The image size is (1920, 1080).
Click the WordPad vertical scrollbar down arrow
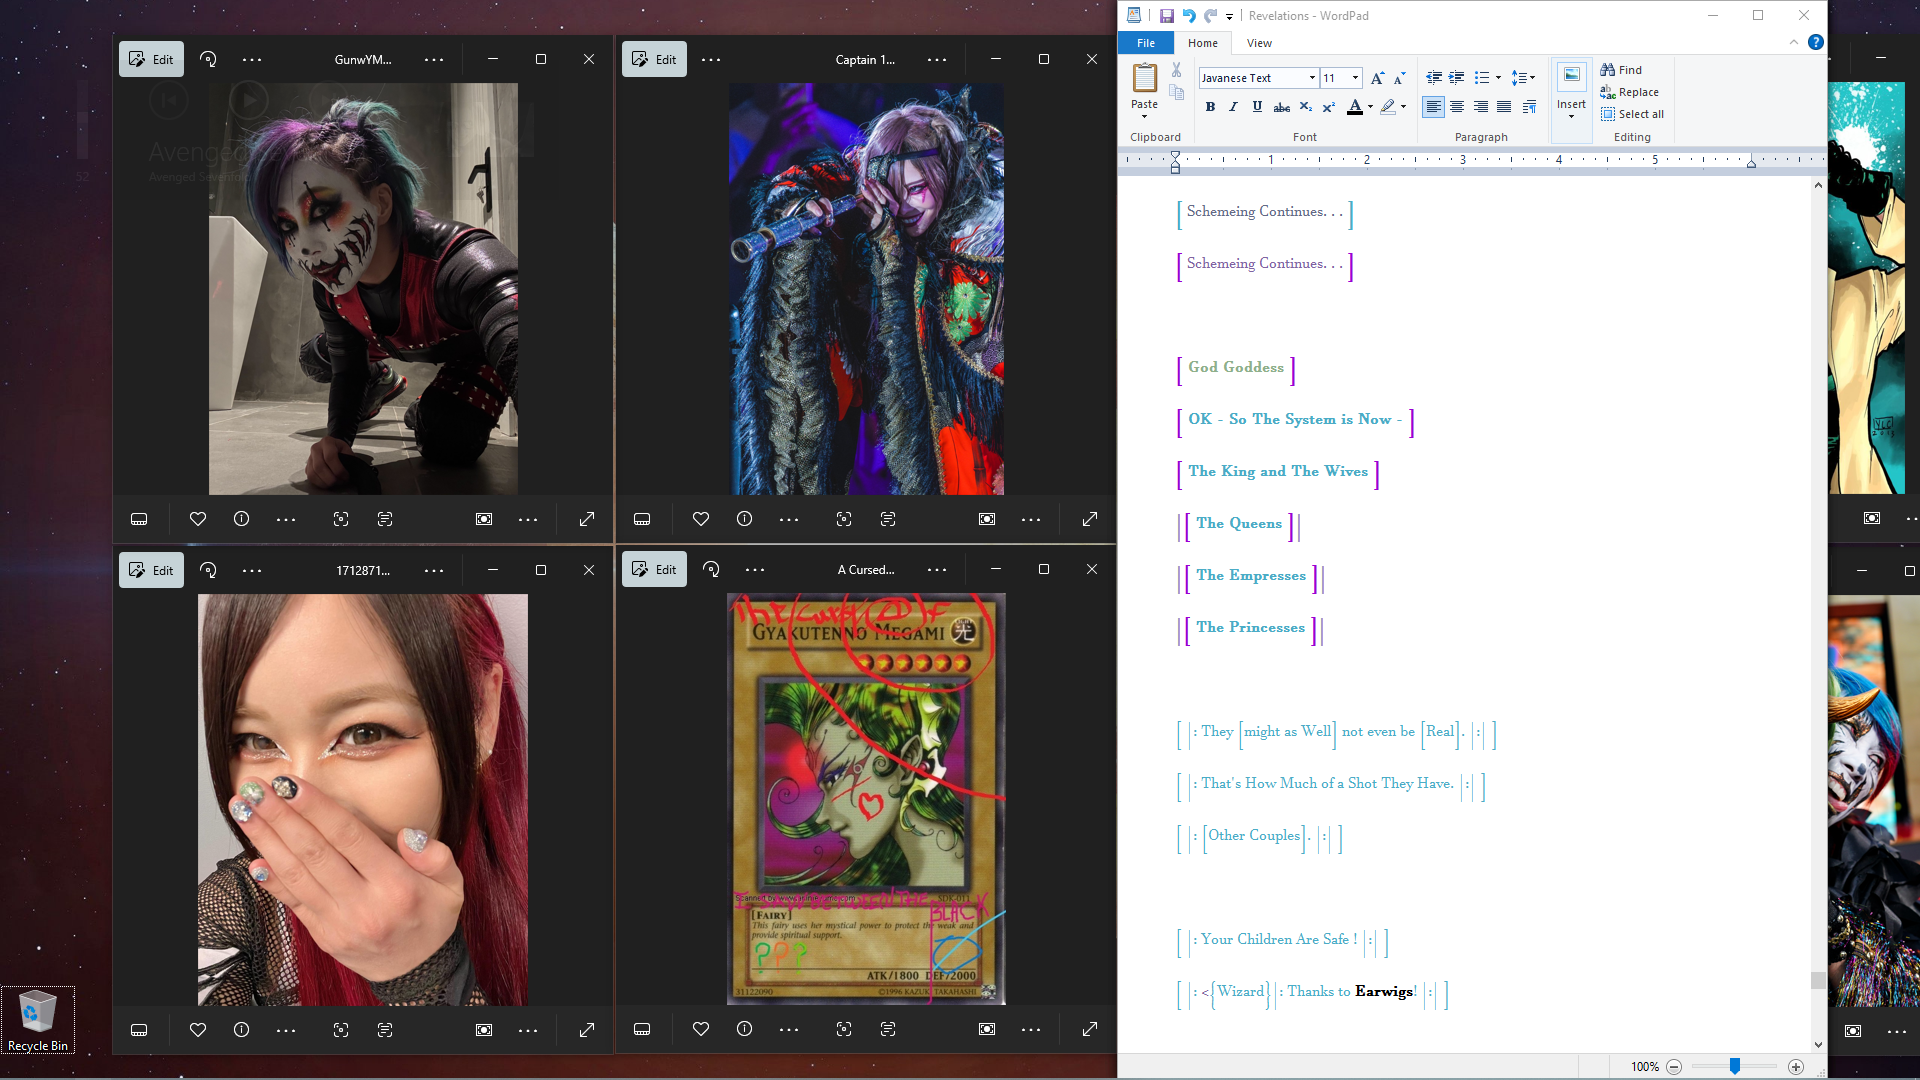[x=1818, y=1045]
